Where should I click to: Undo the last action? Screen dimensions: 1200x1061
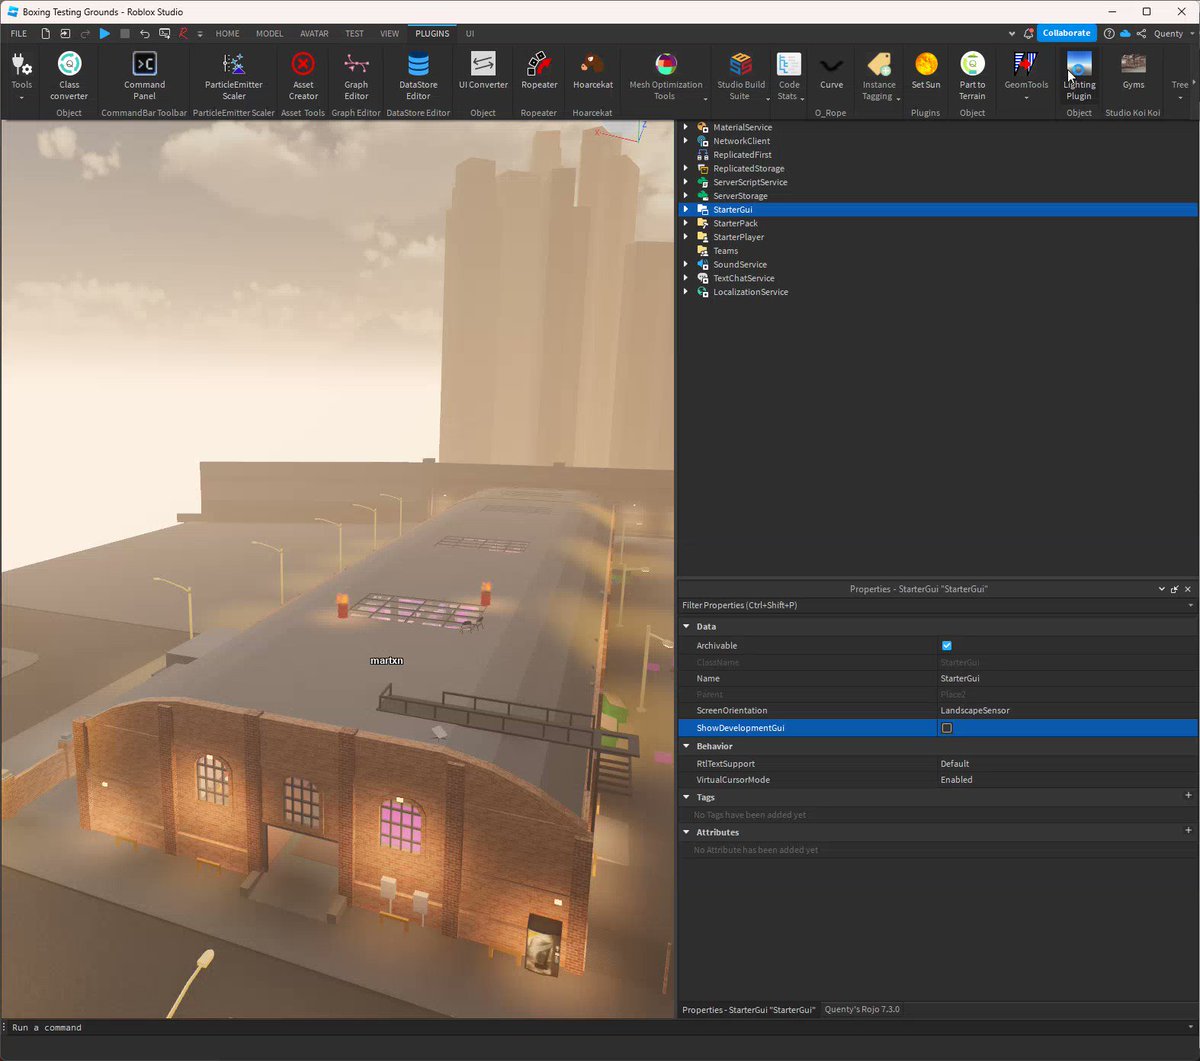click(x=145, y=33)
